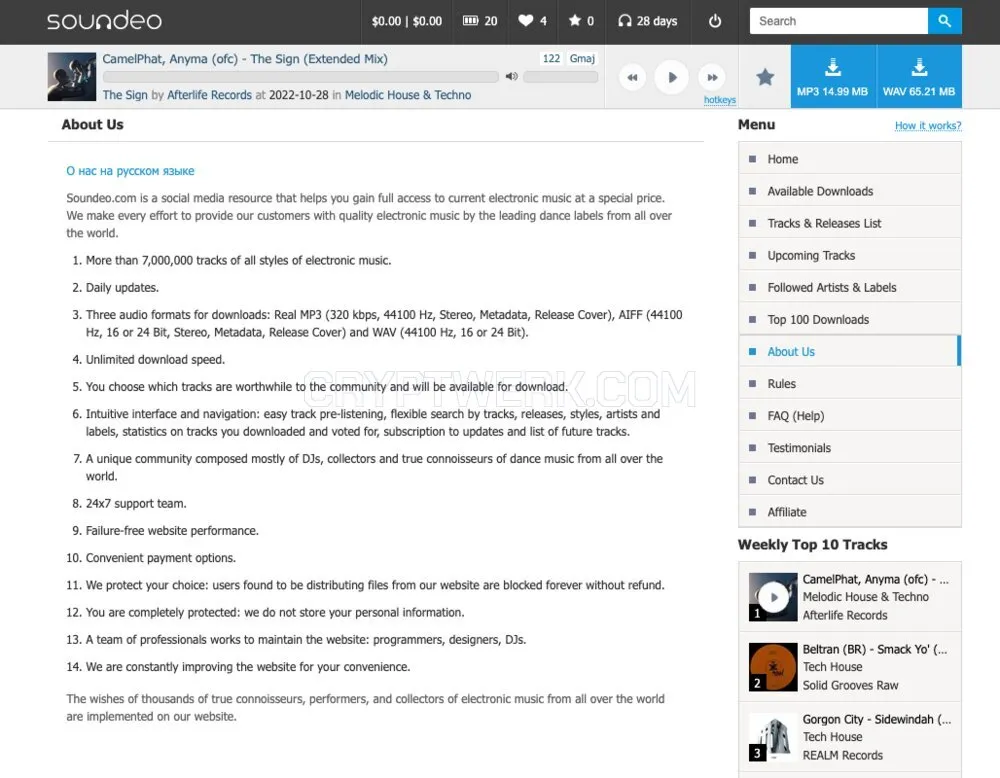Click the 122 BPM tag
1000x778 pixels.
[551, 59]
